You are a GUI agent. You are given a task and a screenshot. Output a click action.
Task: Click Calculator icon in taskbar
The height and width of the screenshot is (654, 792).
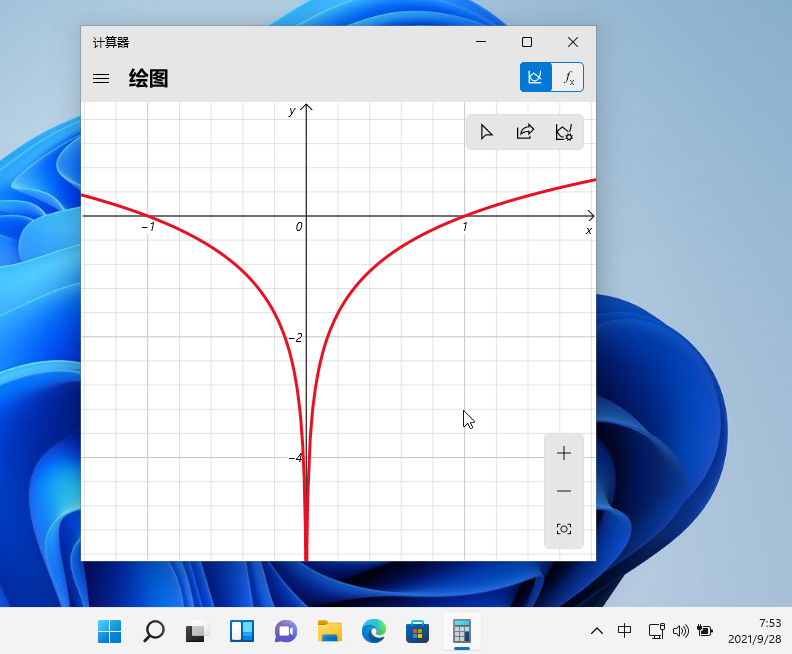(462, 631)
